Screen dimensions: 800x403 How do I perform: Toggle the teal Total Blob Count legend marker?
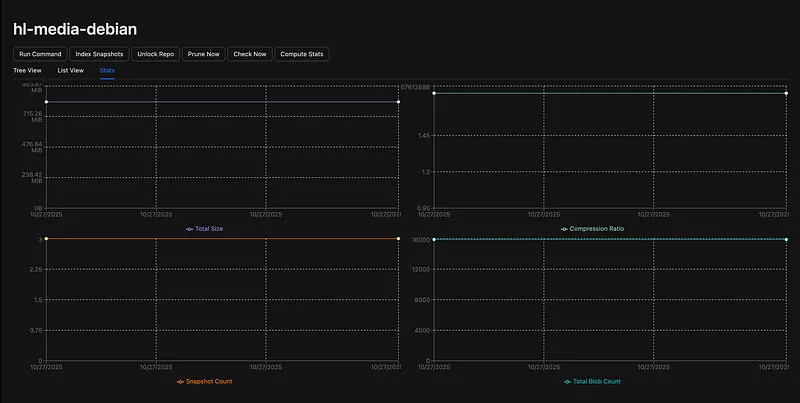568,381
